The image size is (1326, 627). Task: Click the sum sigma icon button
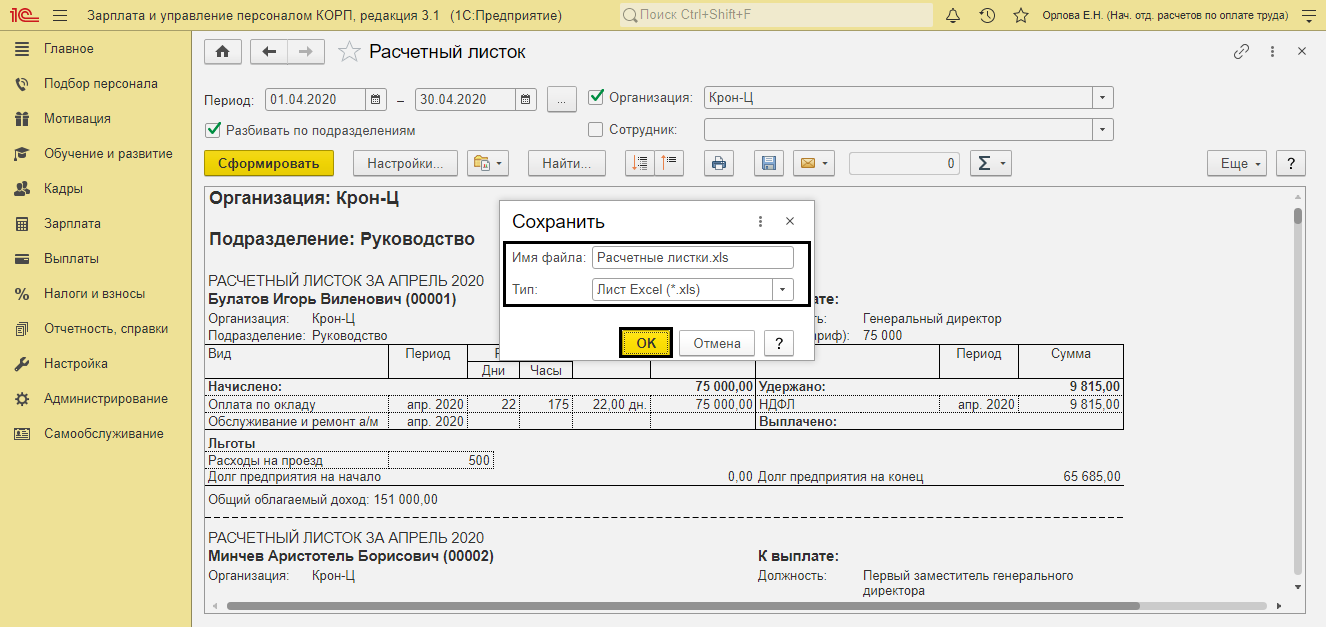point(990,164)
